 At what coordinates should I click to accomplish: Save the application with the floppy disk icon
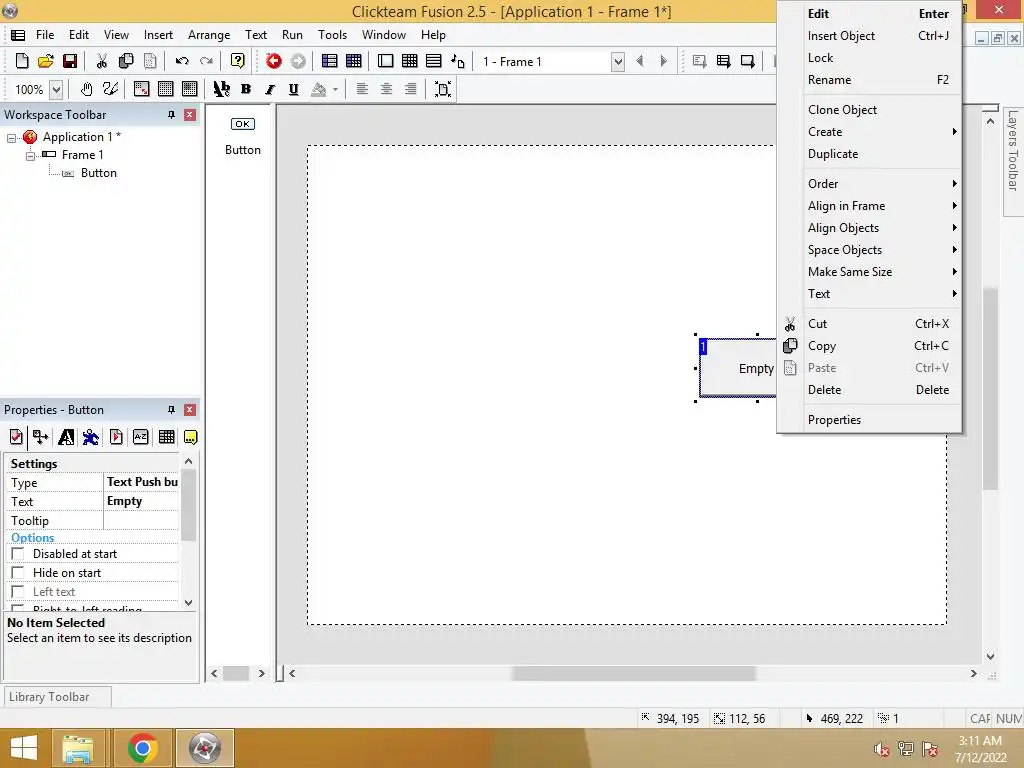pos(70,61)
